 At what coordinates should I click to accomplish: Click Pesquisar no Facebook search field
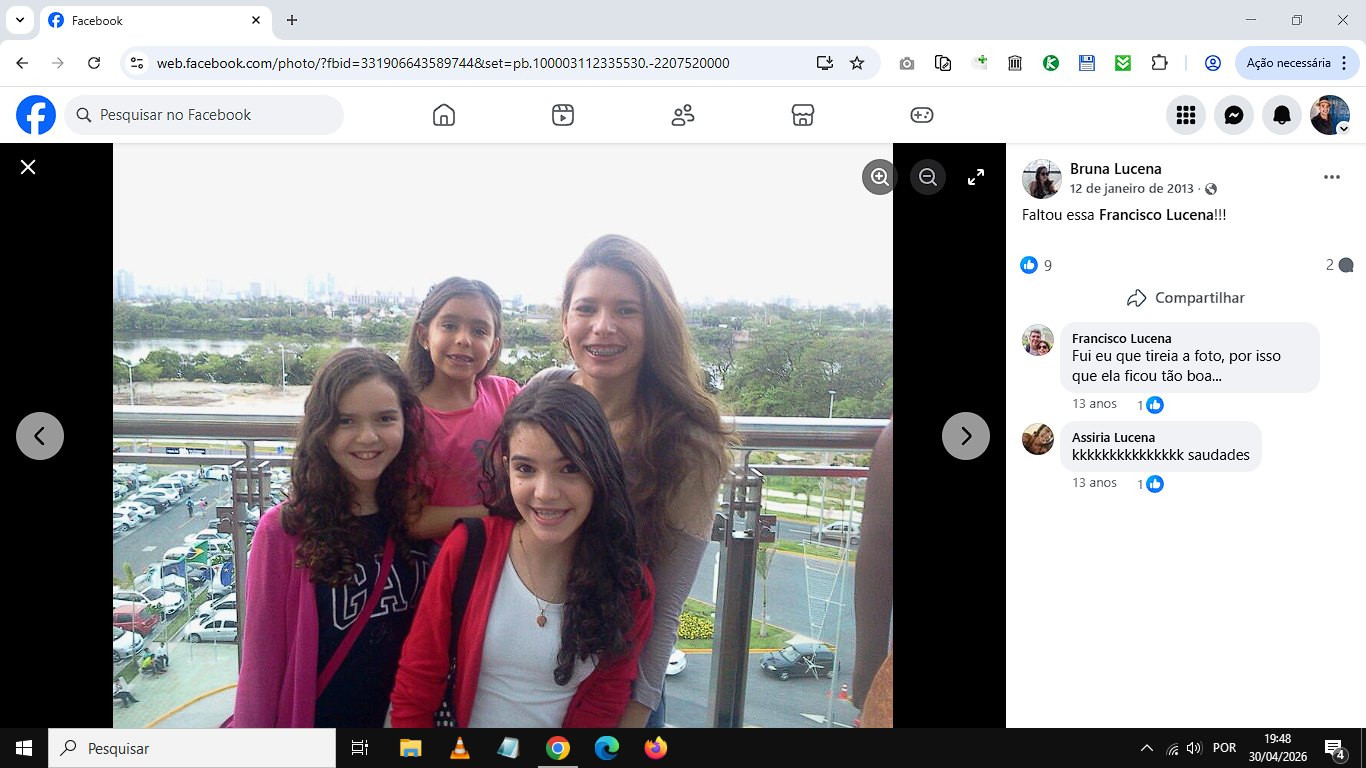point(204,115)
